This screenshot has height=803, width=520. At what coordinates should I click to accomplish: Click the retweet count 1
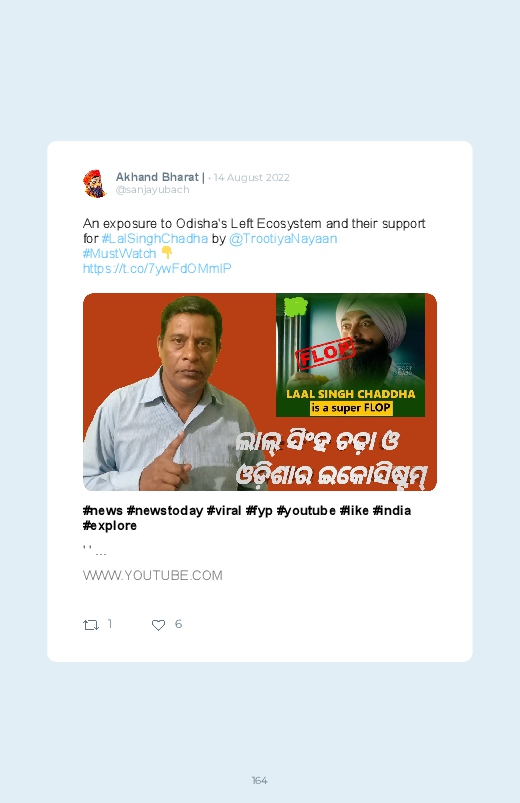(110, 624)
